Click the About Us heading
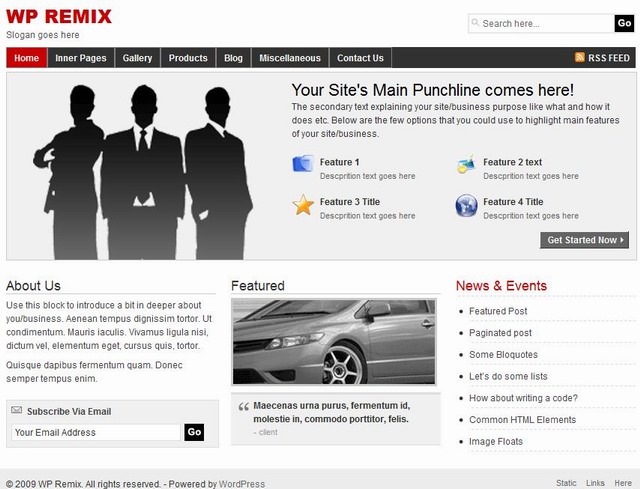Image resolution: width=640 pixels, height=489 pixels. pyautogui.click(x=33, y=286)
